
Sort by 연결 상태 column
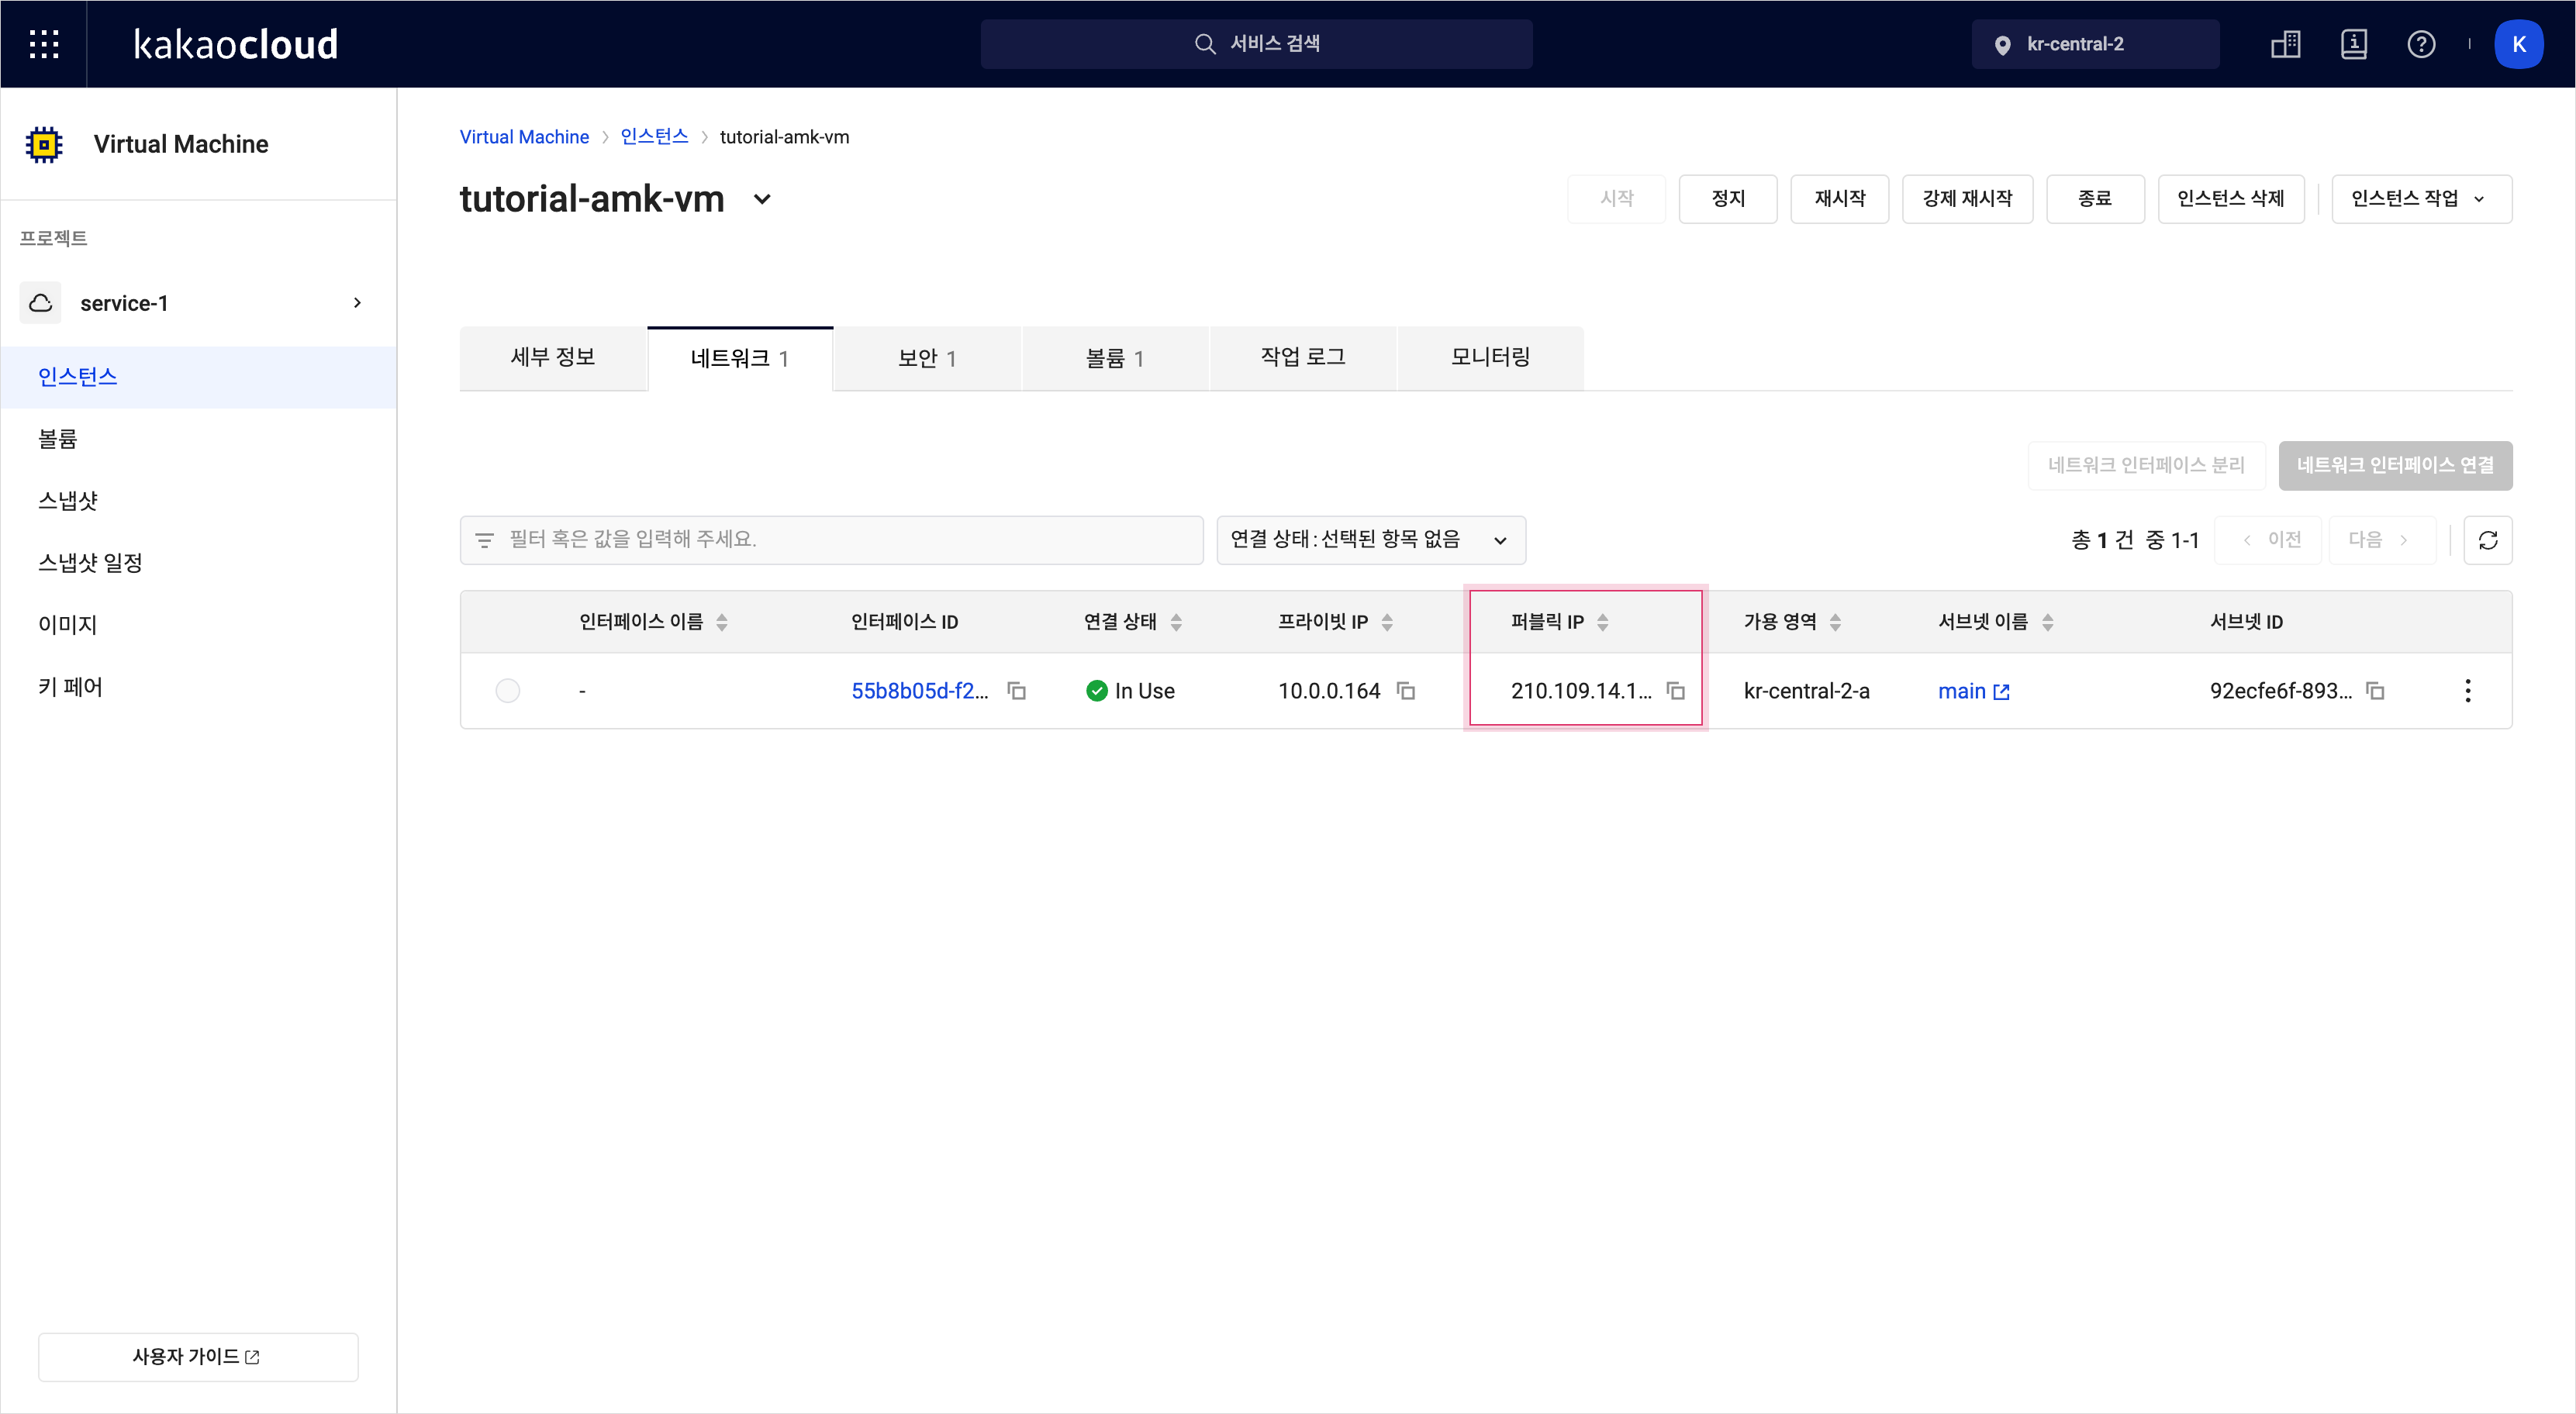pyautogui.click(x=1176, y=622)
